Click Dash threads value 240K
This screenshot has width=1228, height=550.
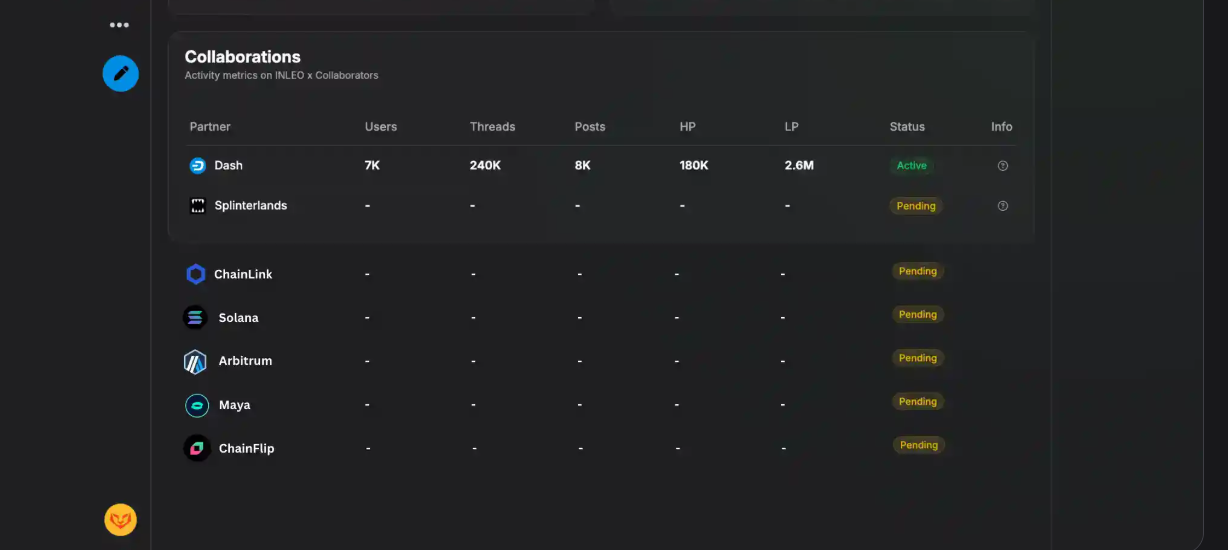click(x=486, y=166)
